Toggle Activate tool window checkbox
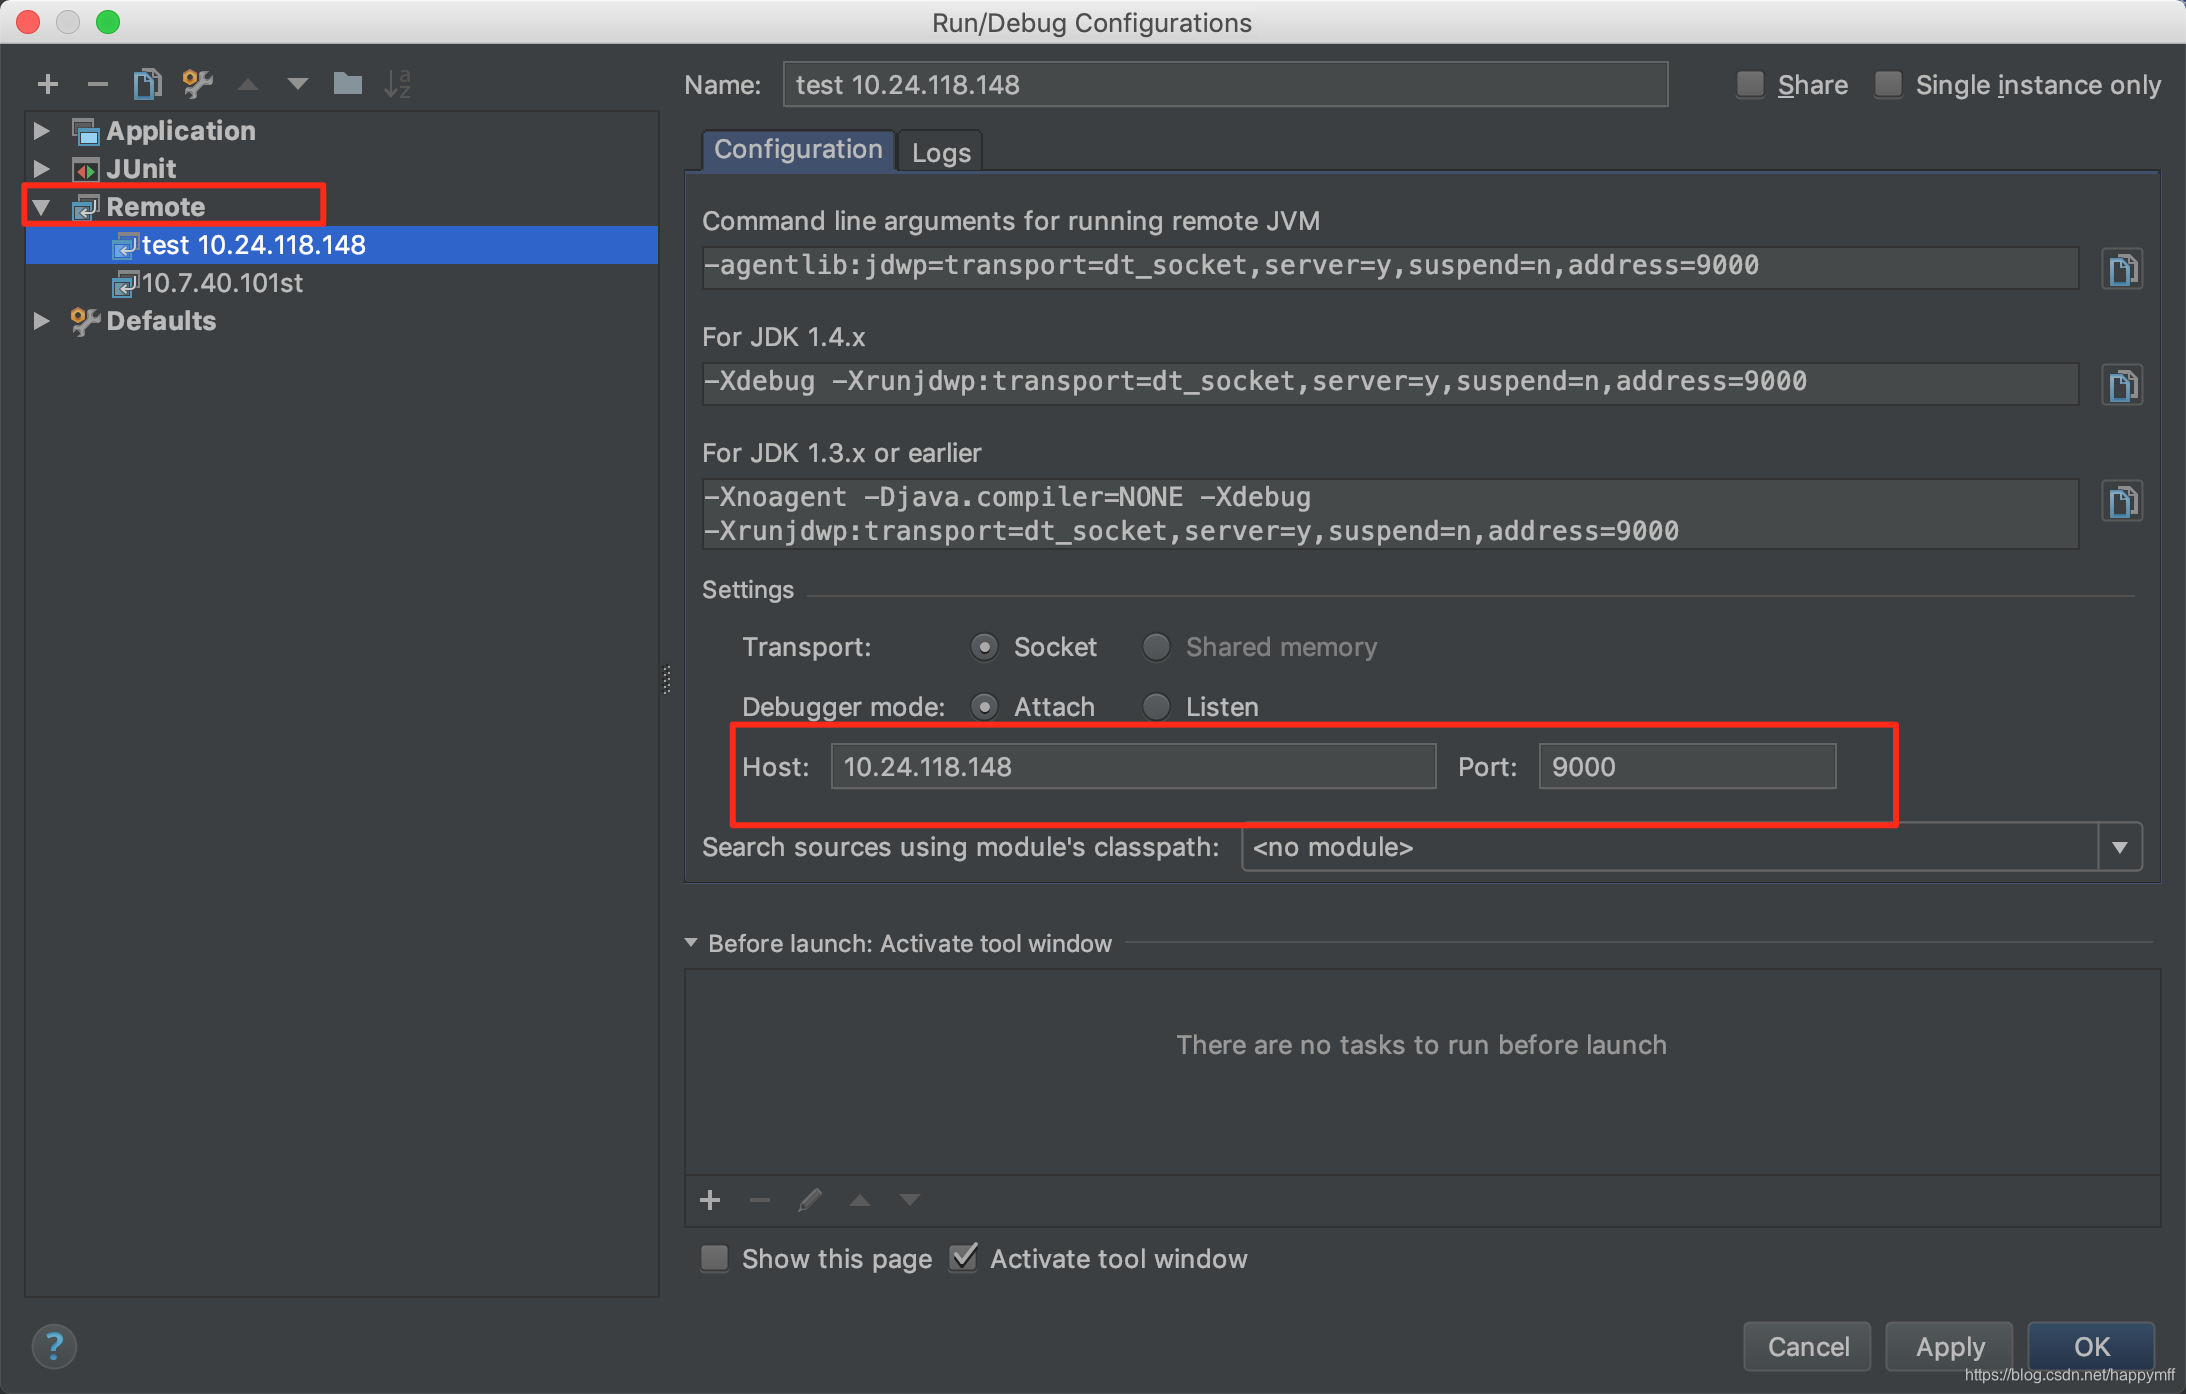 pos(963,1258)
